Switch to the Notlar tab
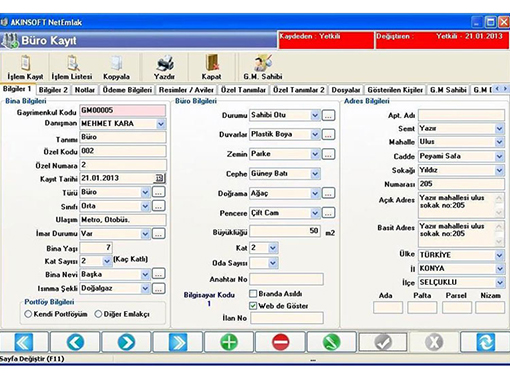Image resolution: width=510 pixels, height=380 pixels. coord(85,90)
